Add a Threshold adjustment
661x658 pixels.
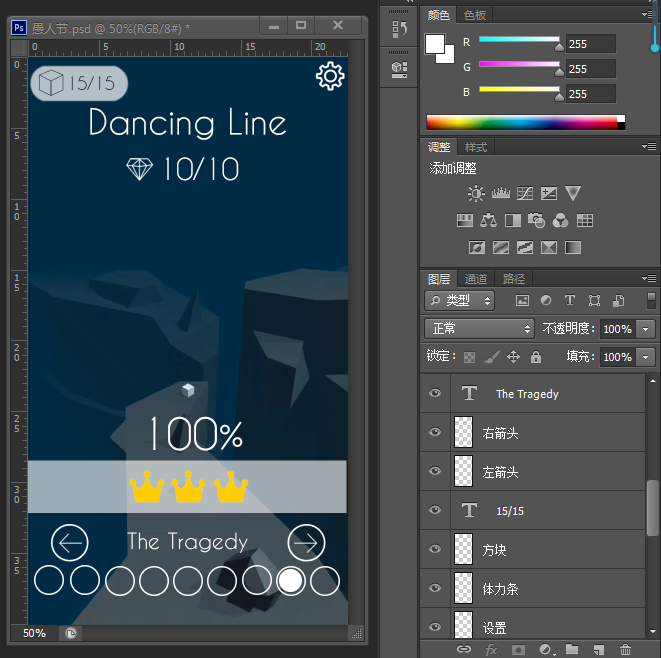click(525, 247)
